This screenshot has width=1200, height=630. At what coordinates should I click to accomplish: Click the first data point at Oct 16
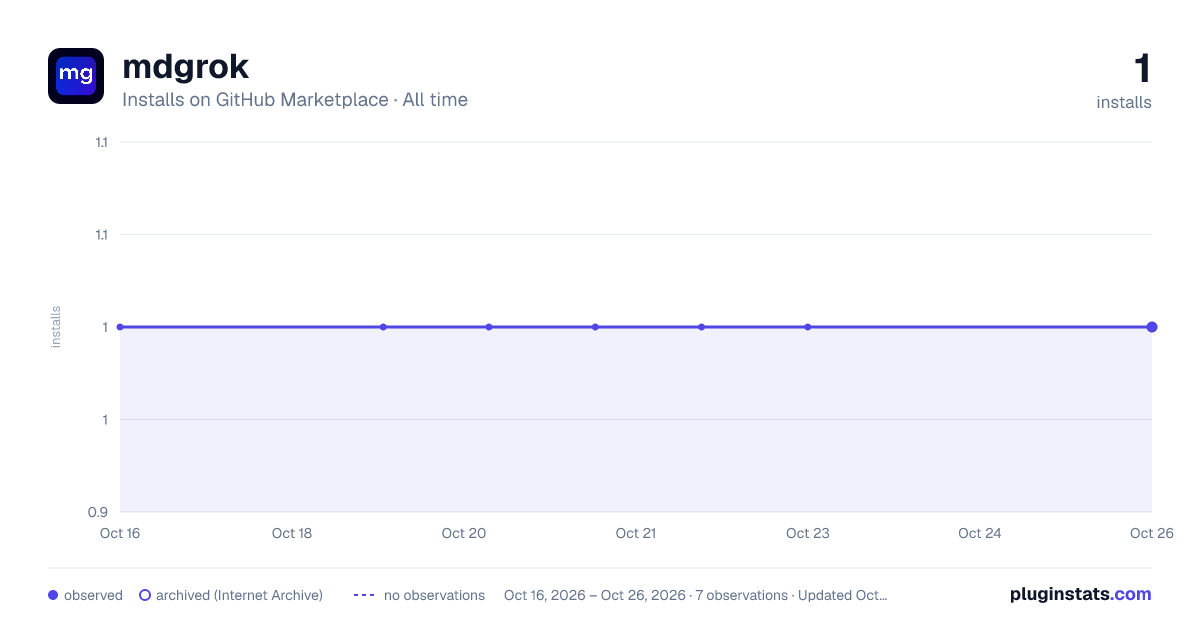click(120, 327)
